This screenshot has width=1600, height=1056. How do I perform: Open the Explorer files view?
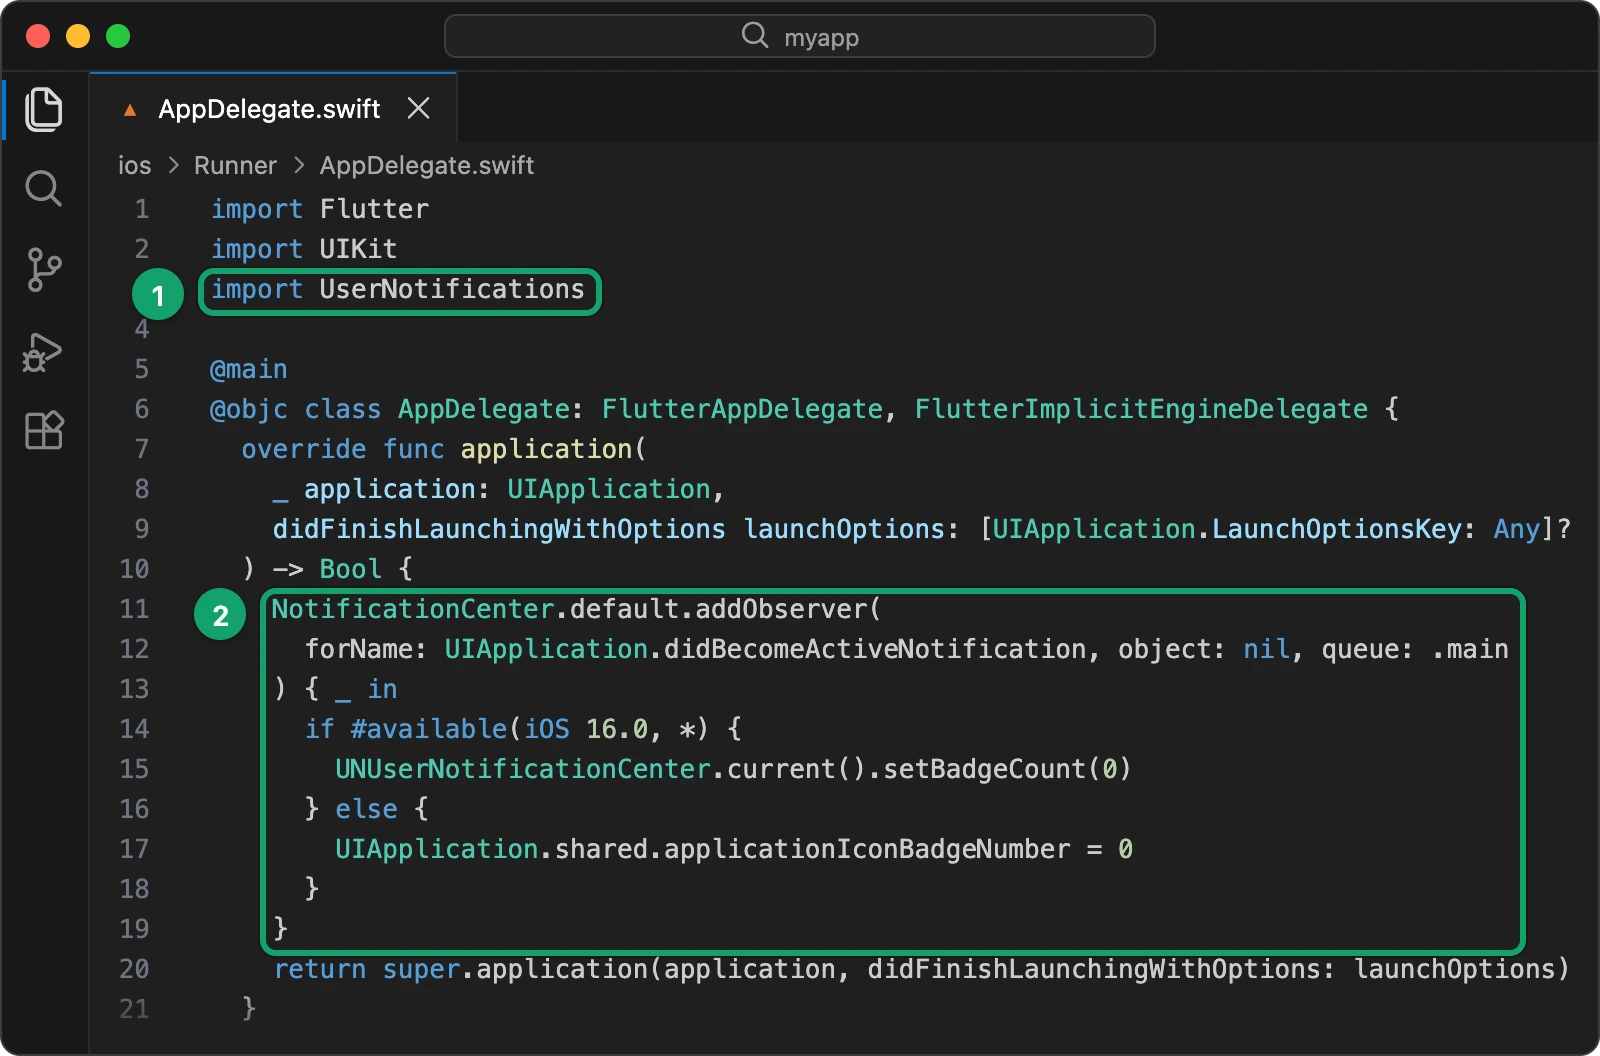tap(43, 109)
